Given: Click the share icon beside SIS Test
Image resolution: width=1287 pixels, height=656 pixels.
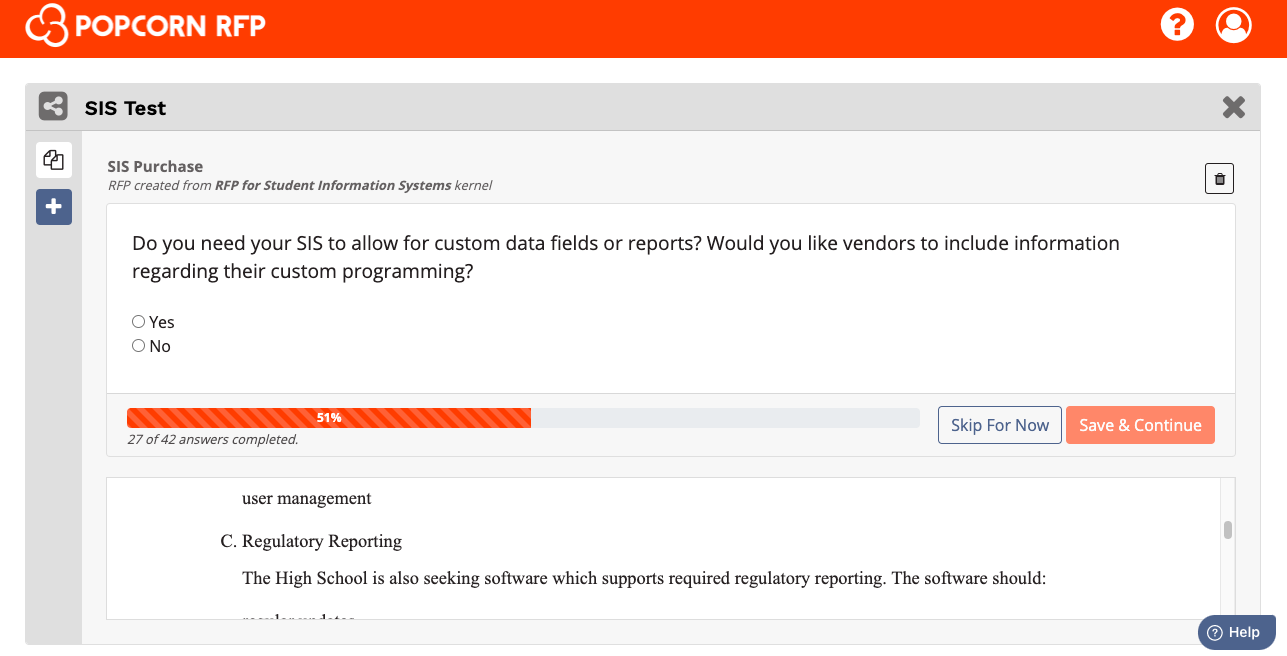Looking at the screenshot, I should [52, 107].
